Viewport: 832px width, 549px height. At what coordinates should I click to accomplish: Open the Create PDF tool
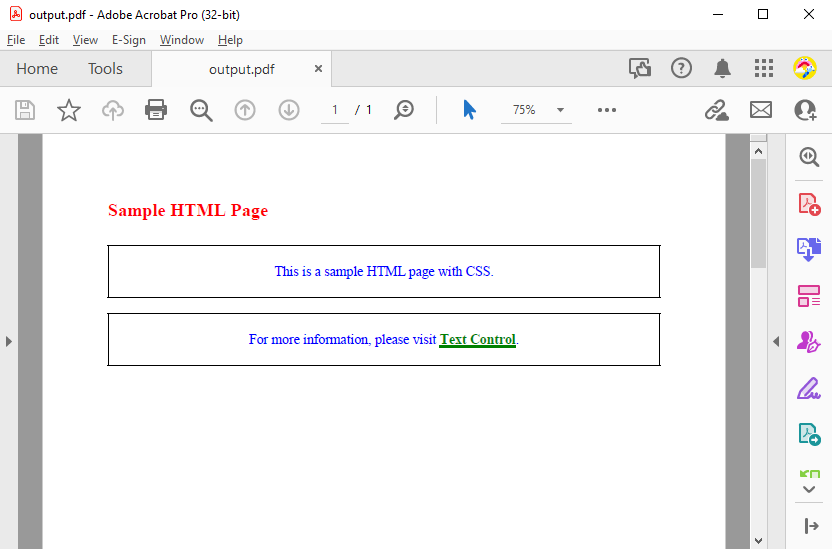click(x=809, y=204)
